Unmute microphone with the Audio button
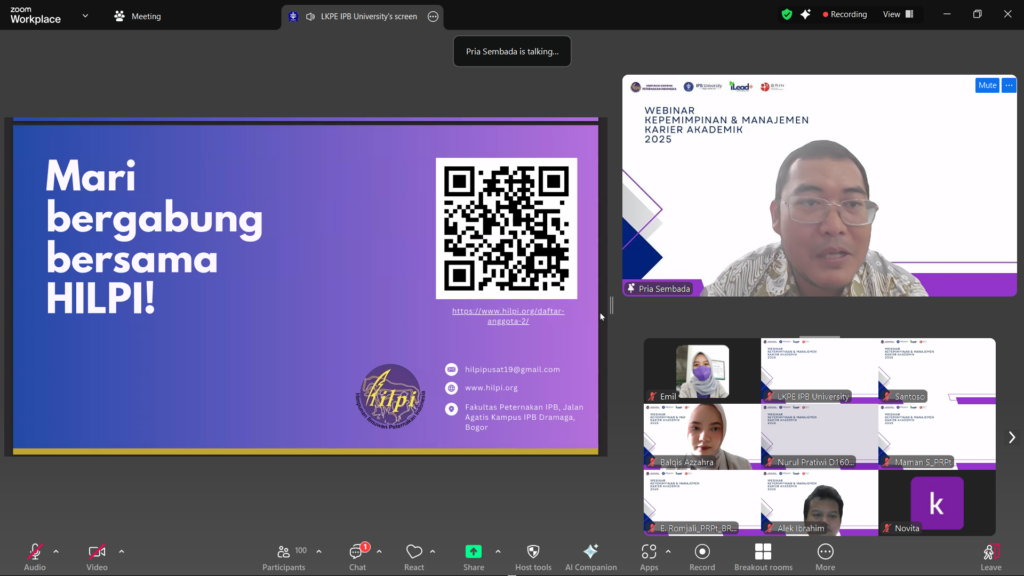Screen dimensions: 1024x576 click(35, 556)
